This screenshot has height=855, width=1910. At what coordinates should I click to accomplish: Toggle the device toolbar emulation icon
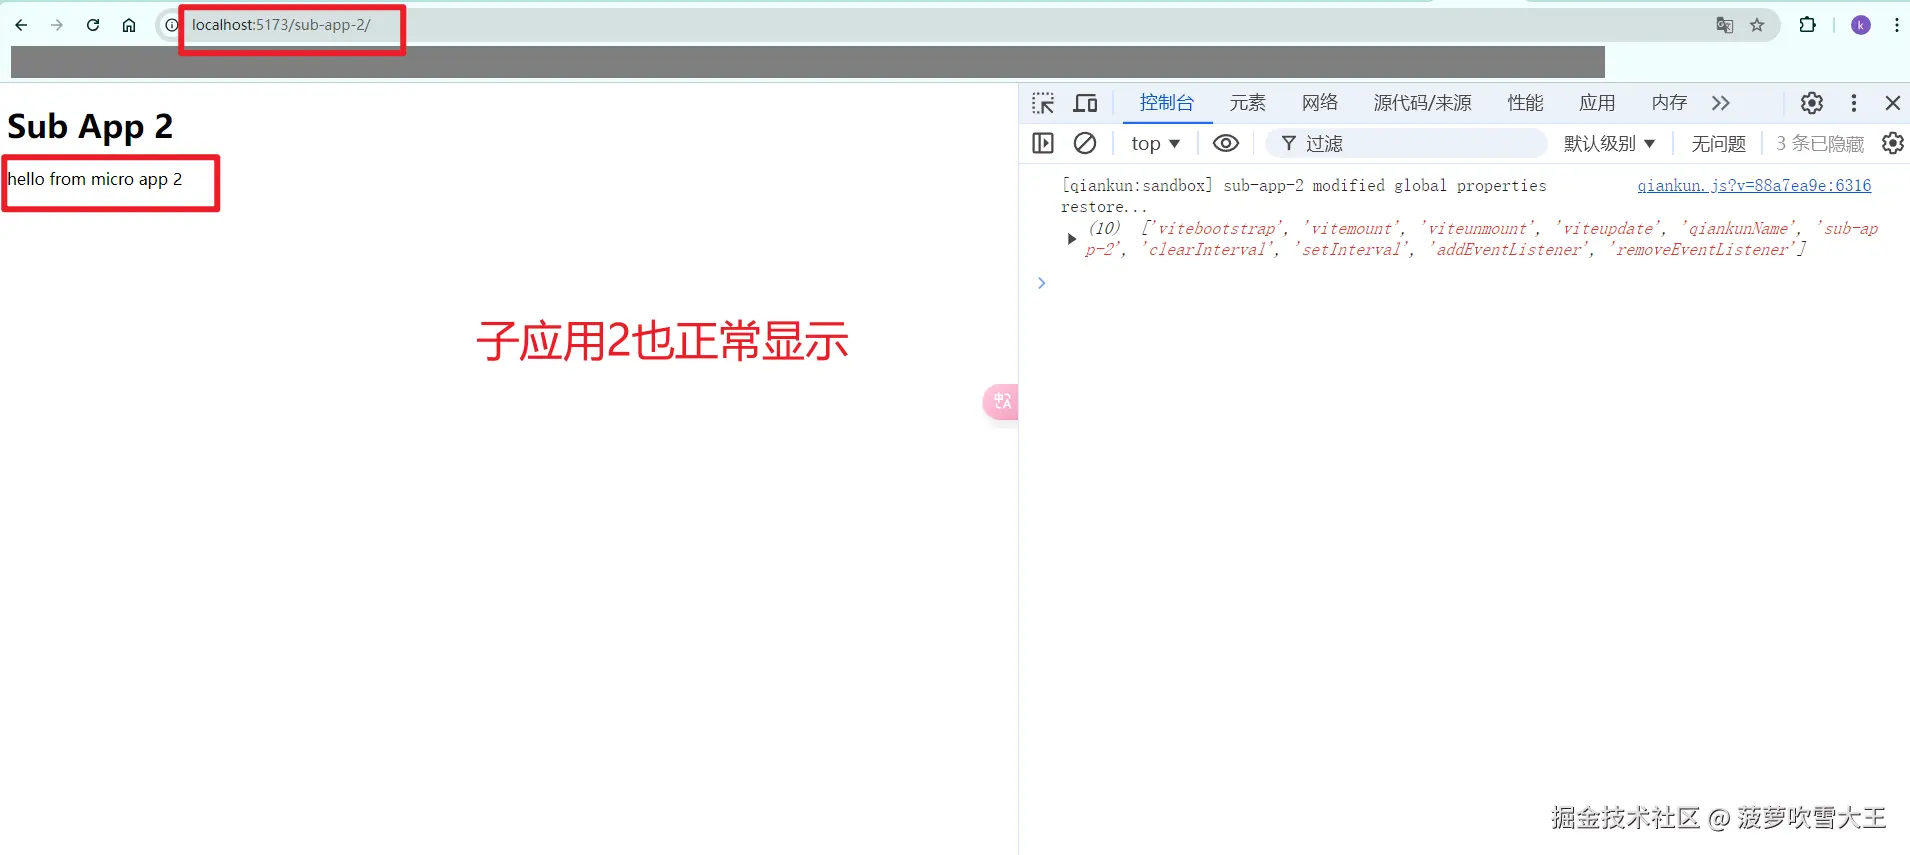(1085, 103)
